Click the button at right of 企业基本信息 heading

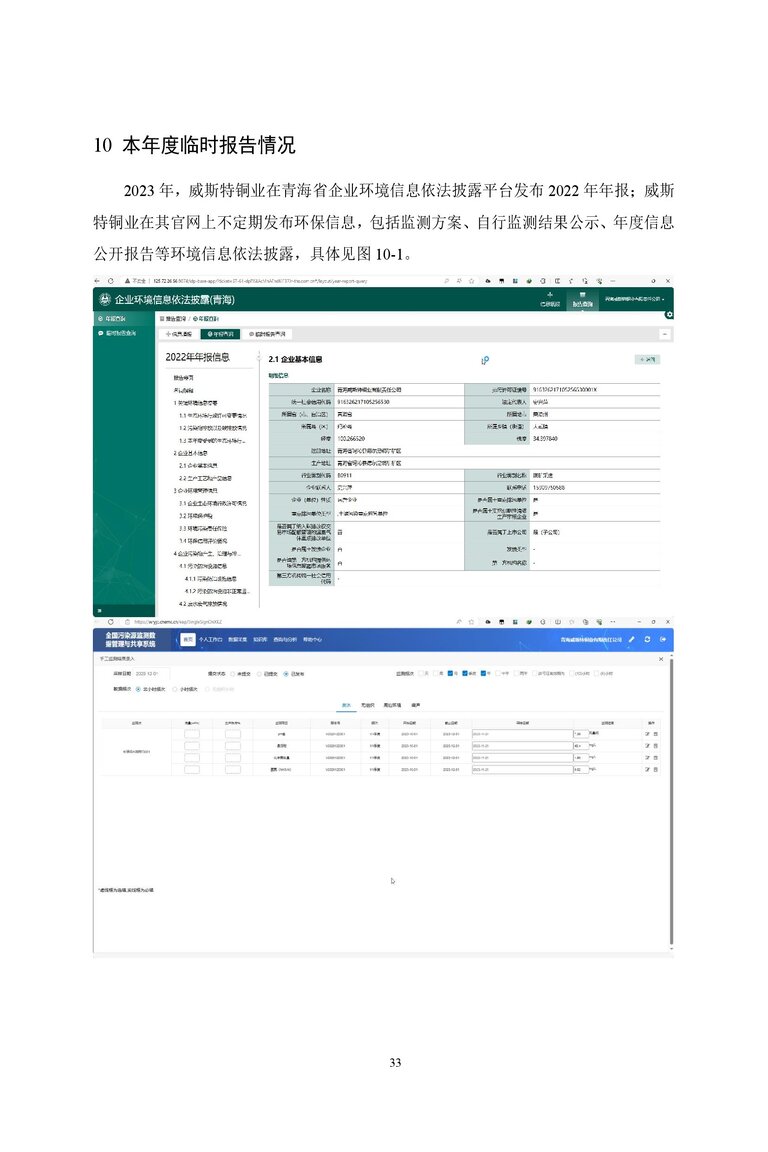click(647, 359)
